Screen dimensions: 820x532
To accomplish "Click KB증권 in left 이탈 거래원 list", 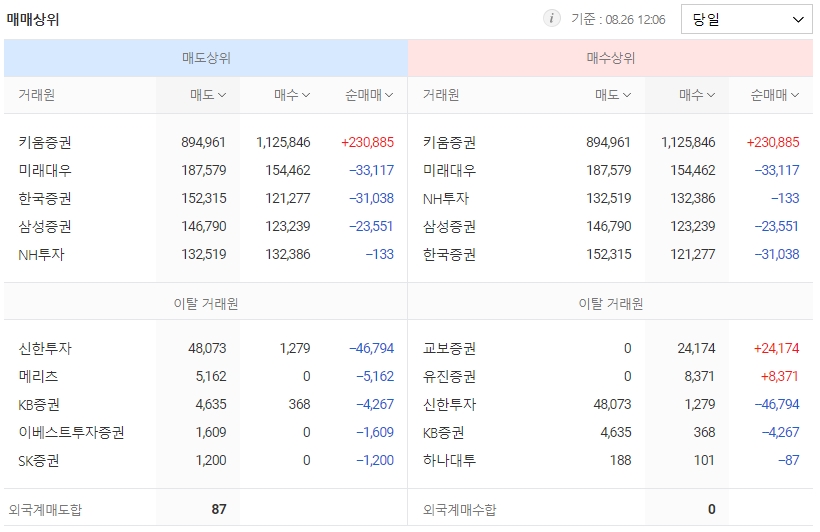I will click(39, 404).
